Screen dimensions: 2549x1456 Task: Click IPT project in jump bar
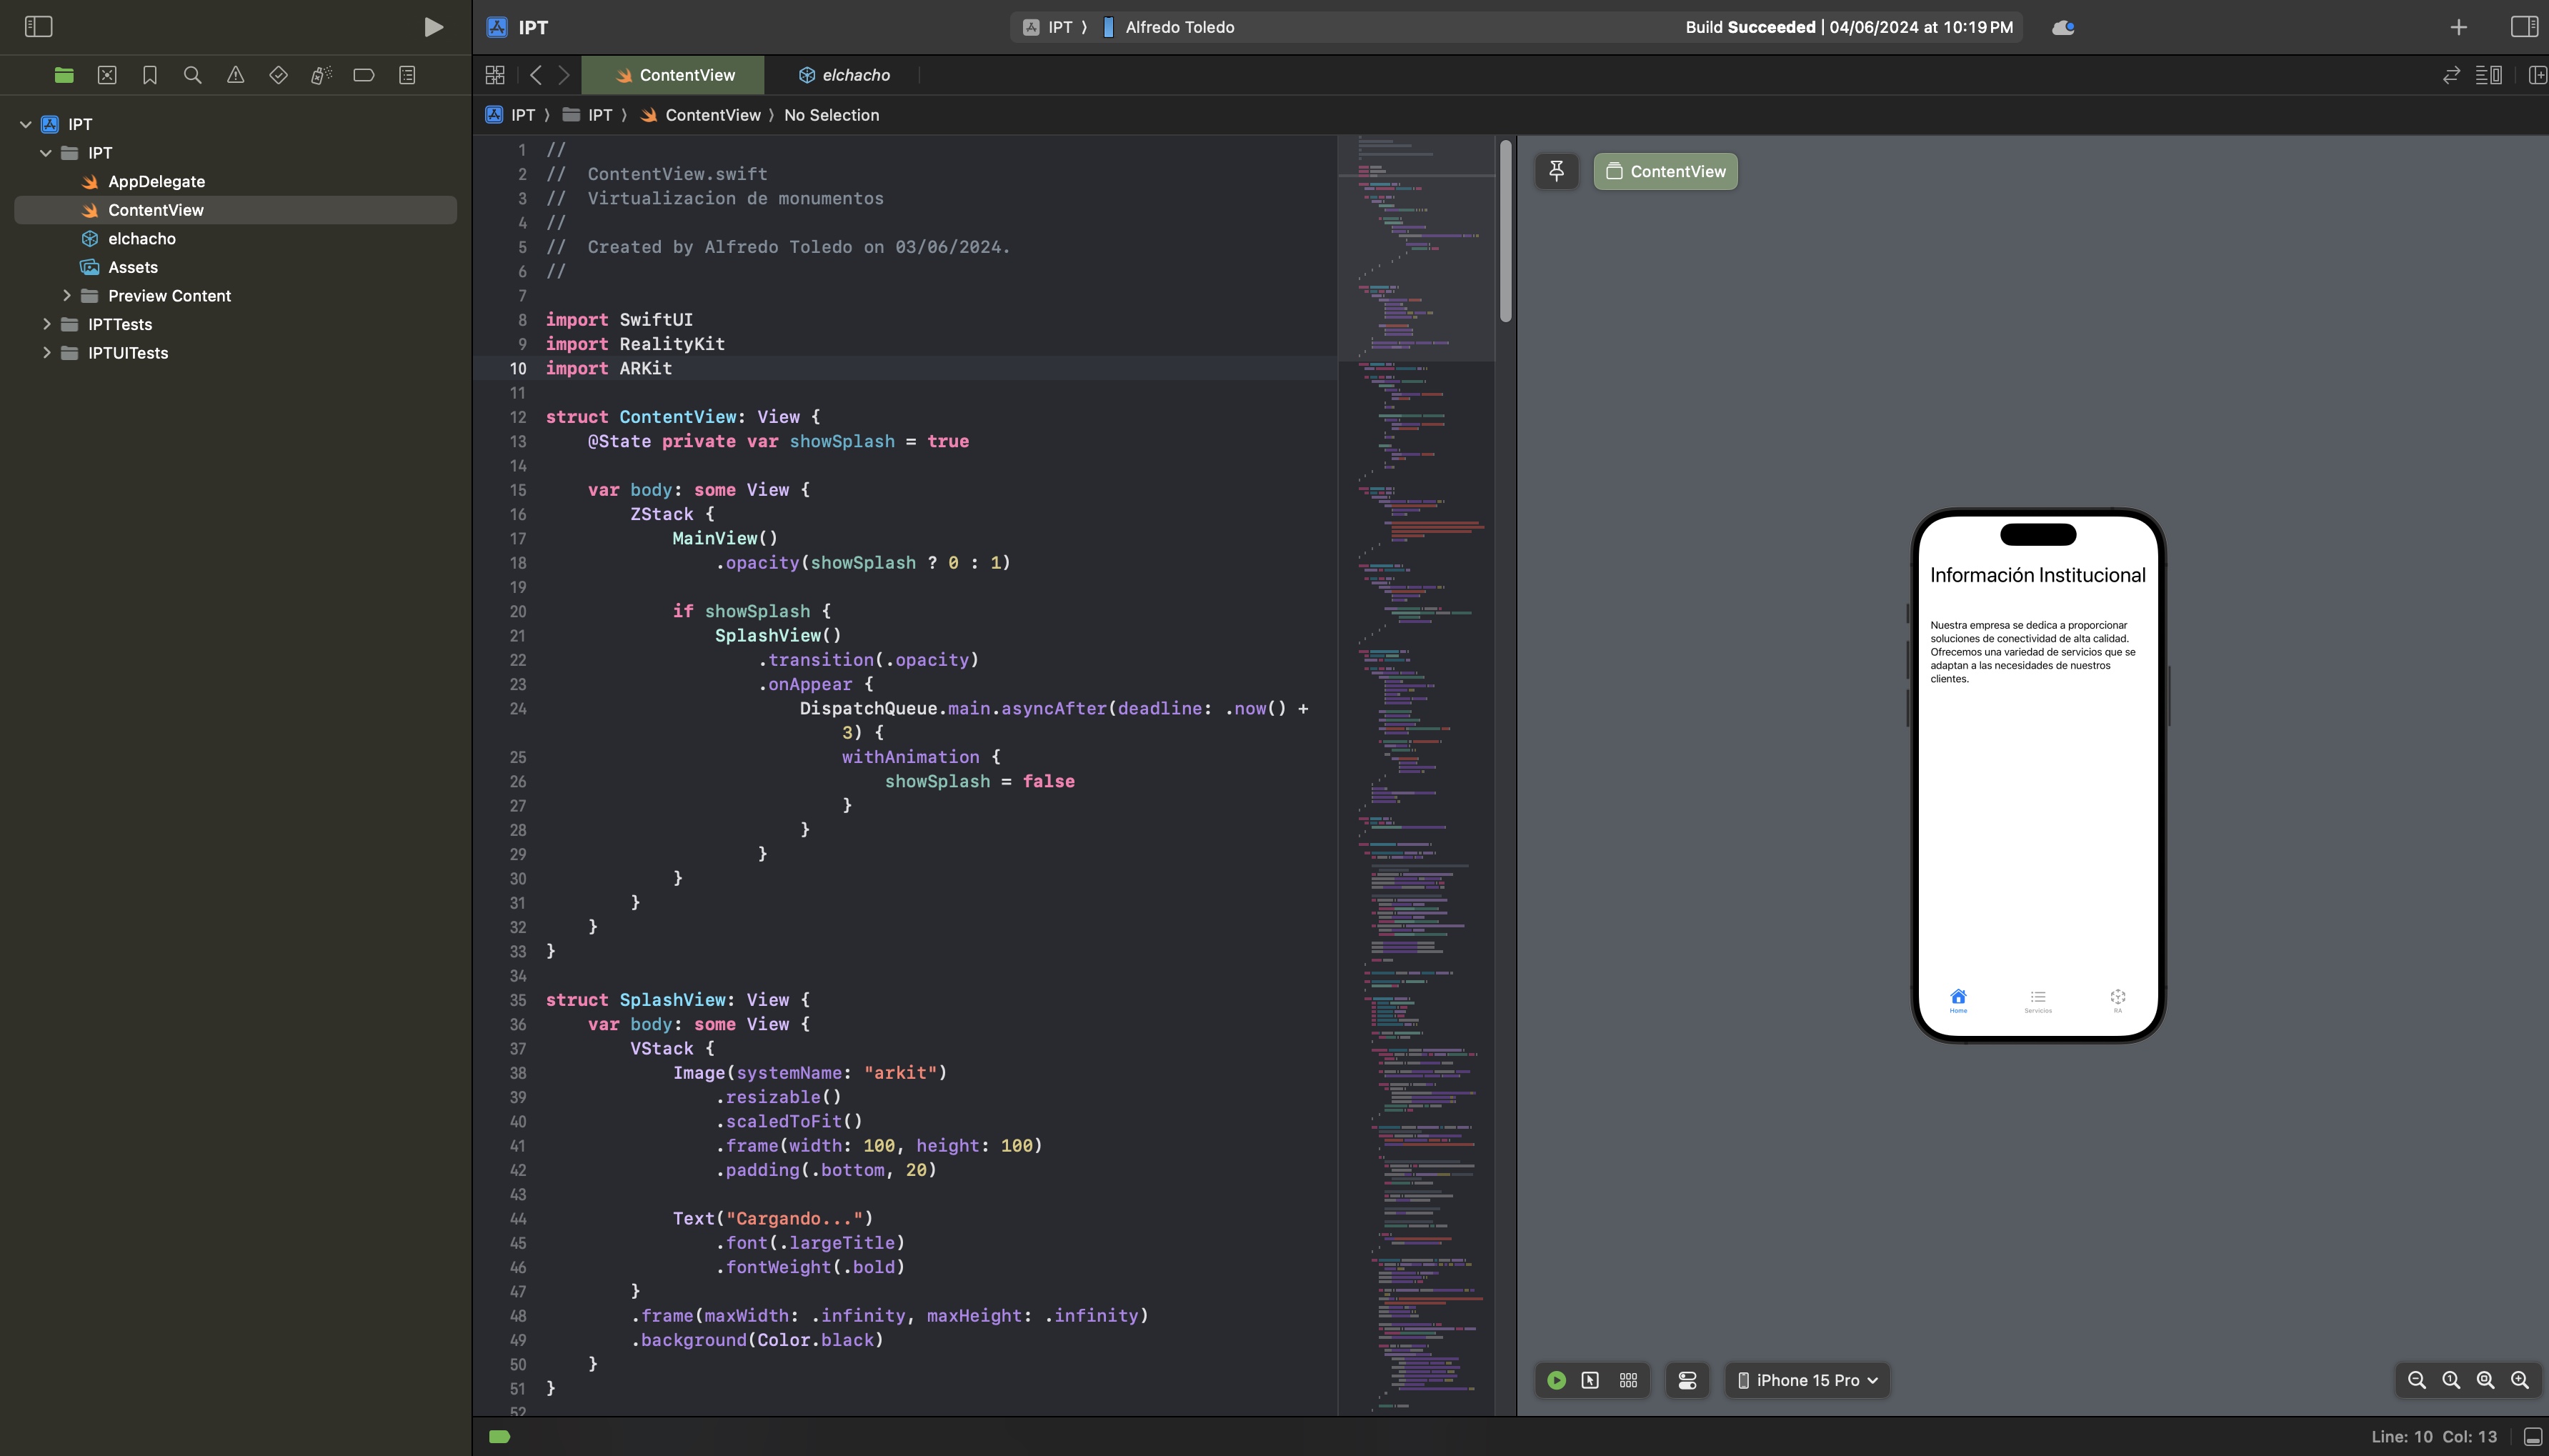510,115
